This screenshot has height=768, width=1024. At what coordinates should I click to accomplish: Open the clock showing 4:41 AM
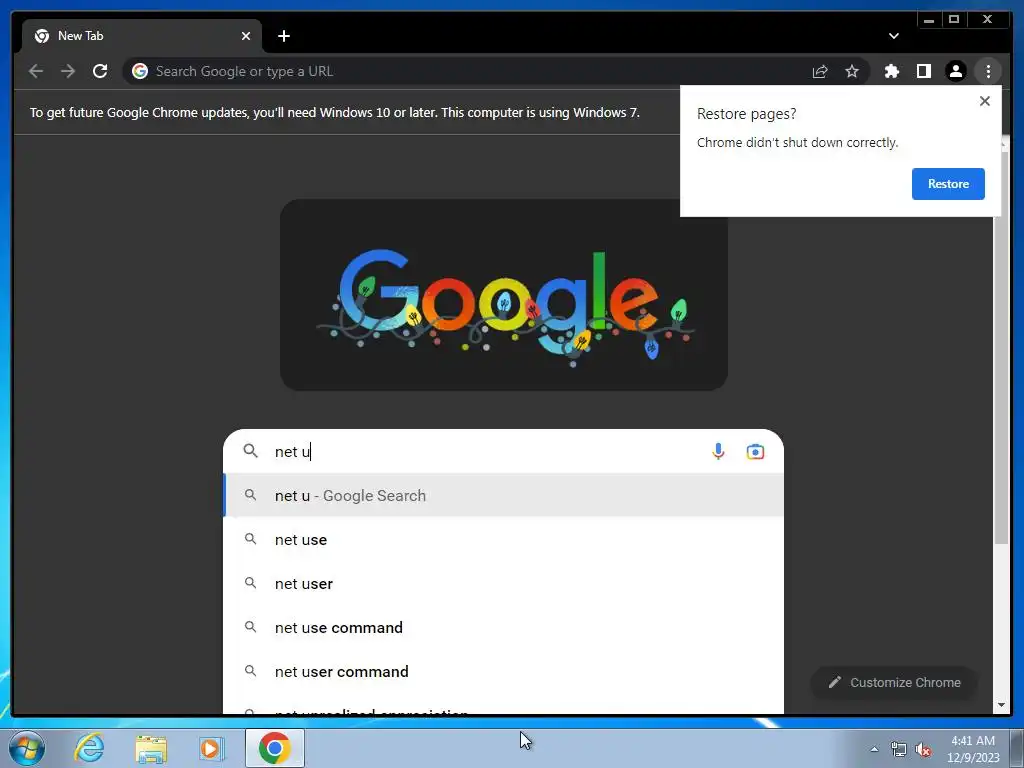click(x=973, y=749)
